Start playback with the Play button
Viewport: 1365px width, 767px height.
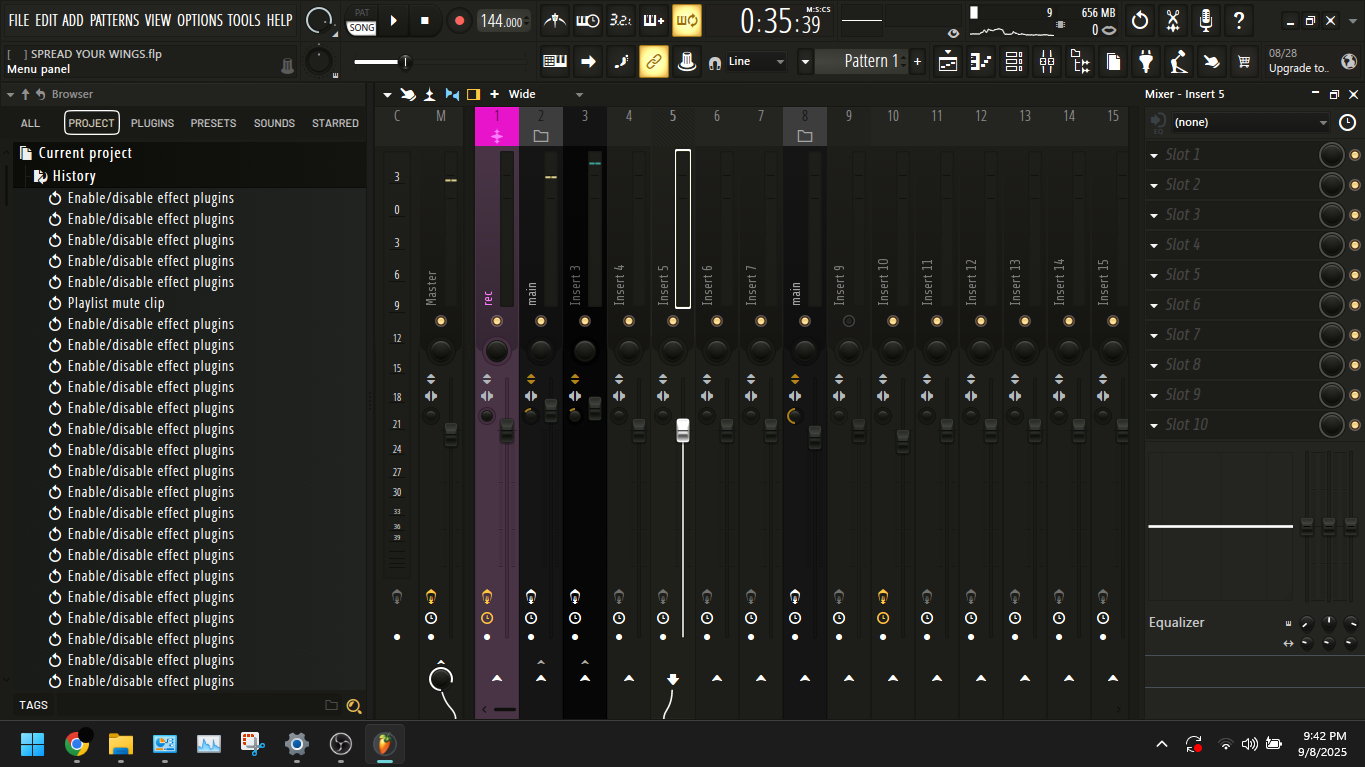(394, 20)
